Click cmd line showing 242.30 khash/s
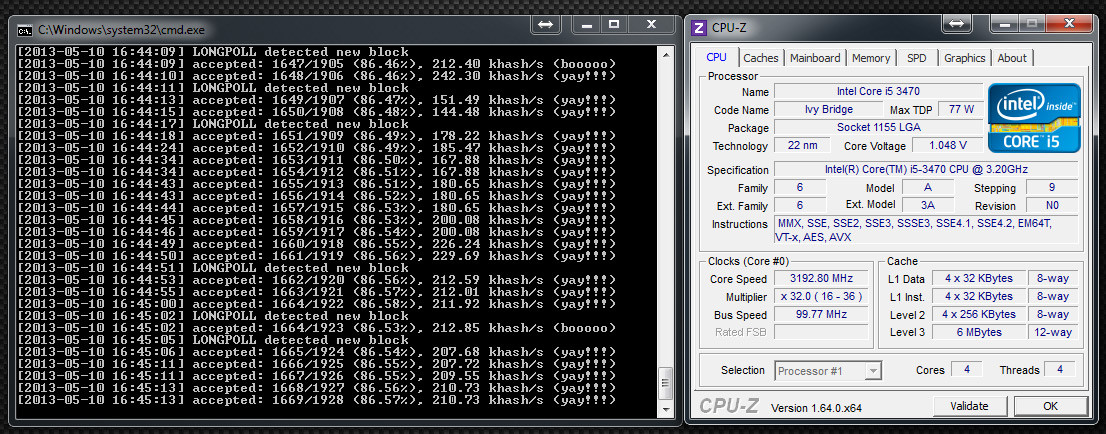The image size is (1106, 434). click(317, 76)
